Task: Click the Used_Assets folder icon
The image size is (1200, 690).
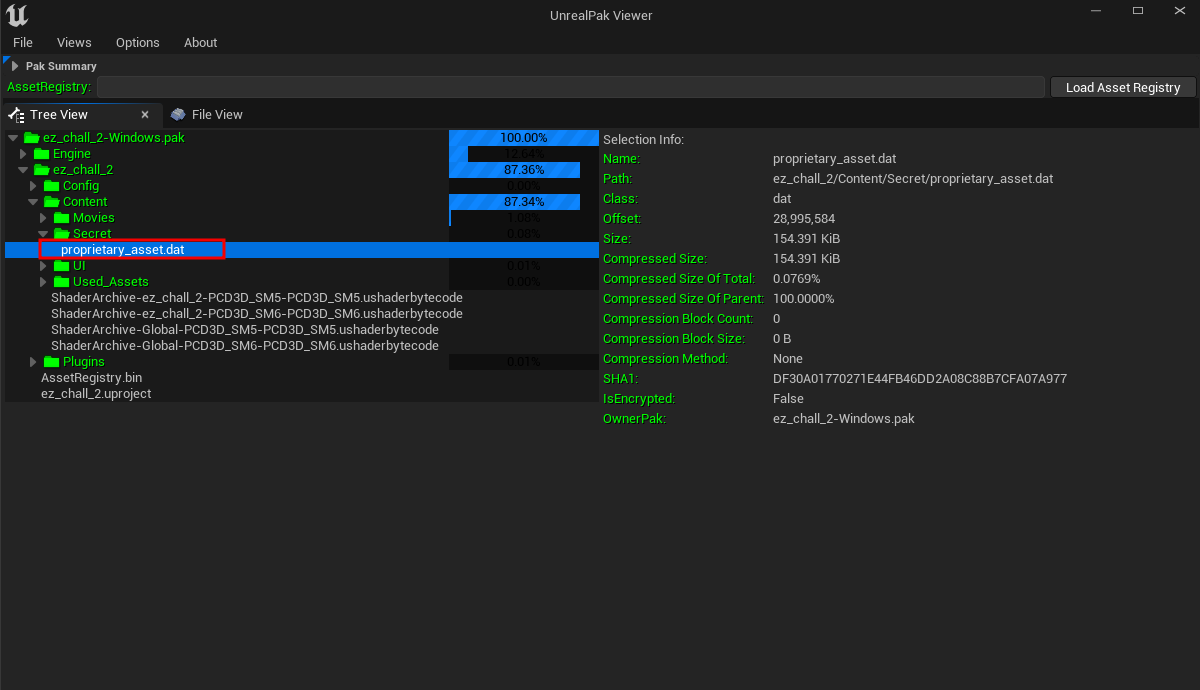Action: pos(61,282)
